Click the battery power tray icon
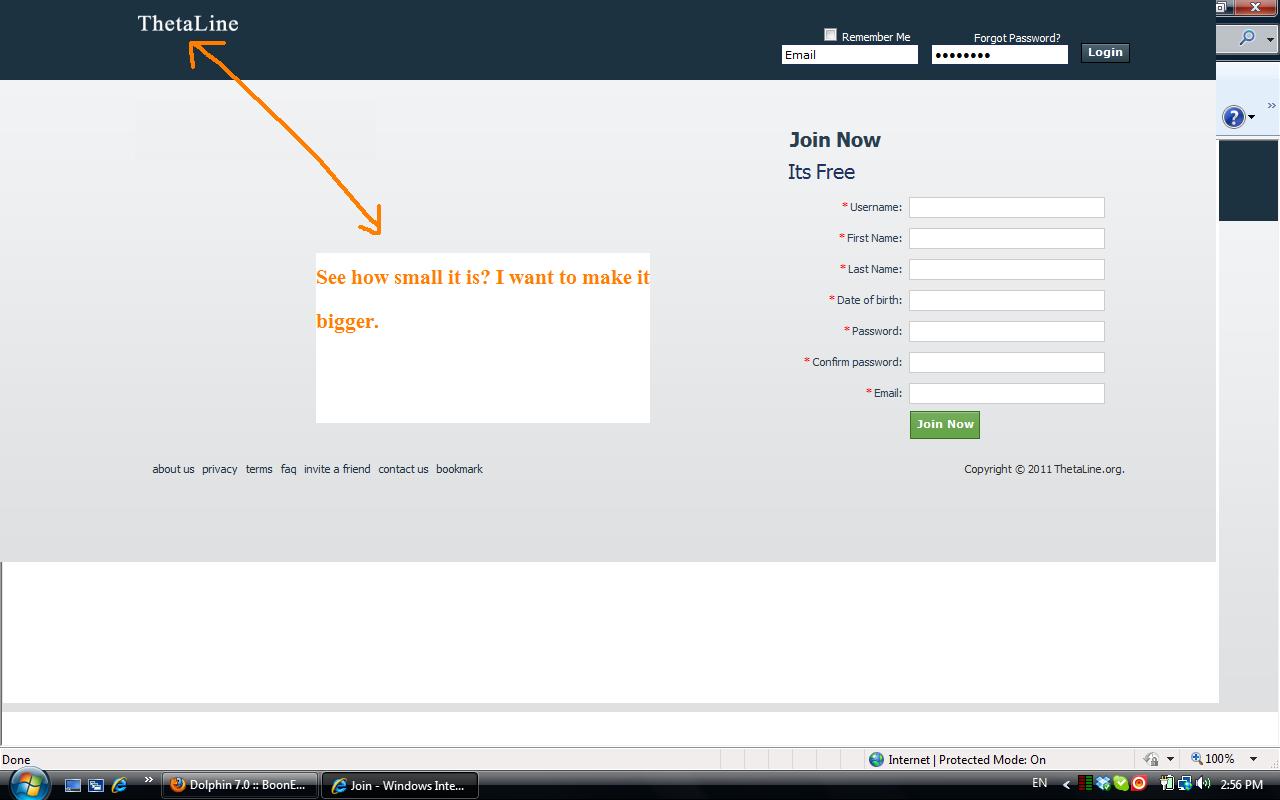The image size is (1280, 800). click(x=1167, y=784)
